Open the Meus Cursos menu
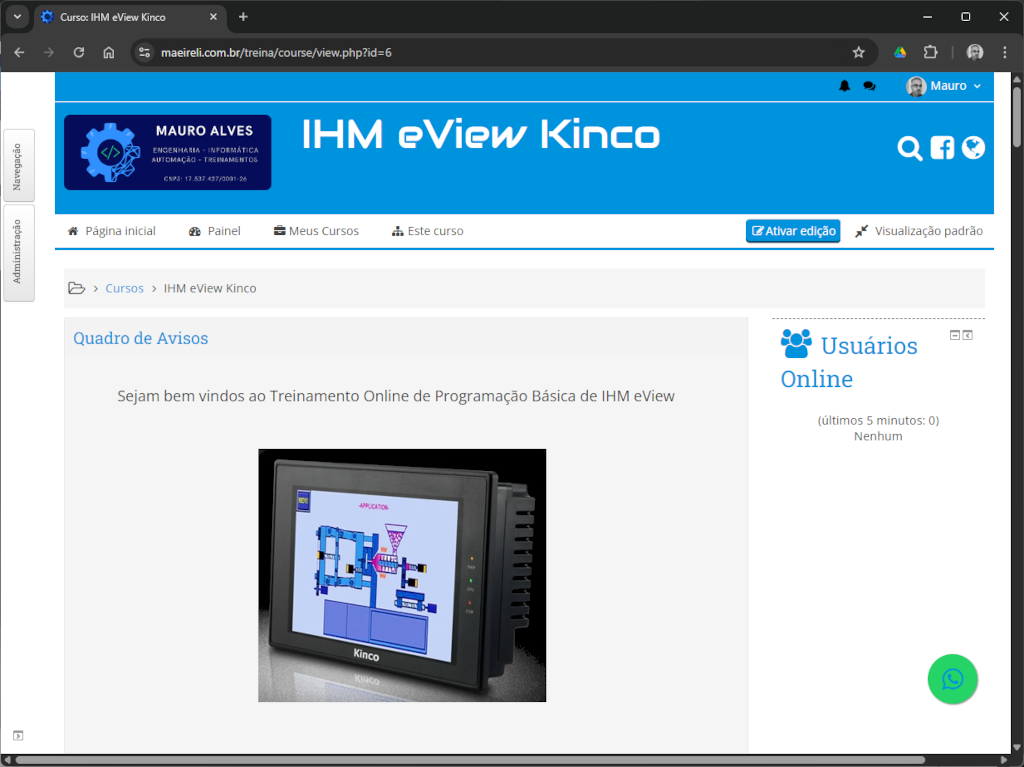The width and height of the screenshot is (1024, 767). (316, 231)
